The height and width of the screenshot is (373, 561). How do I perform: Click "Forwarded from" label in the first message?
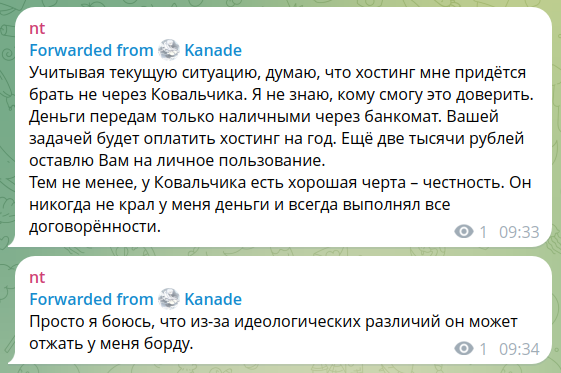click(x=91, y=50)
